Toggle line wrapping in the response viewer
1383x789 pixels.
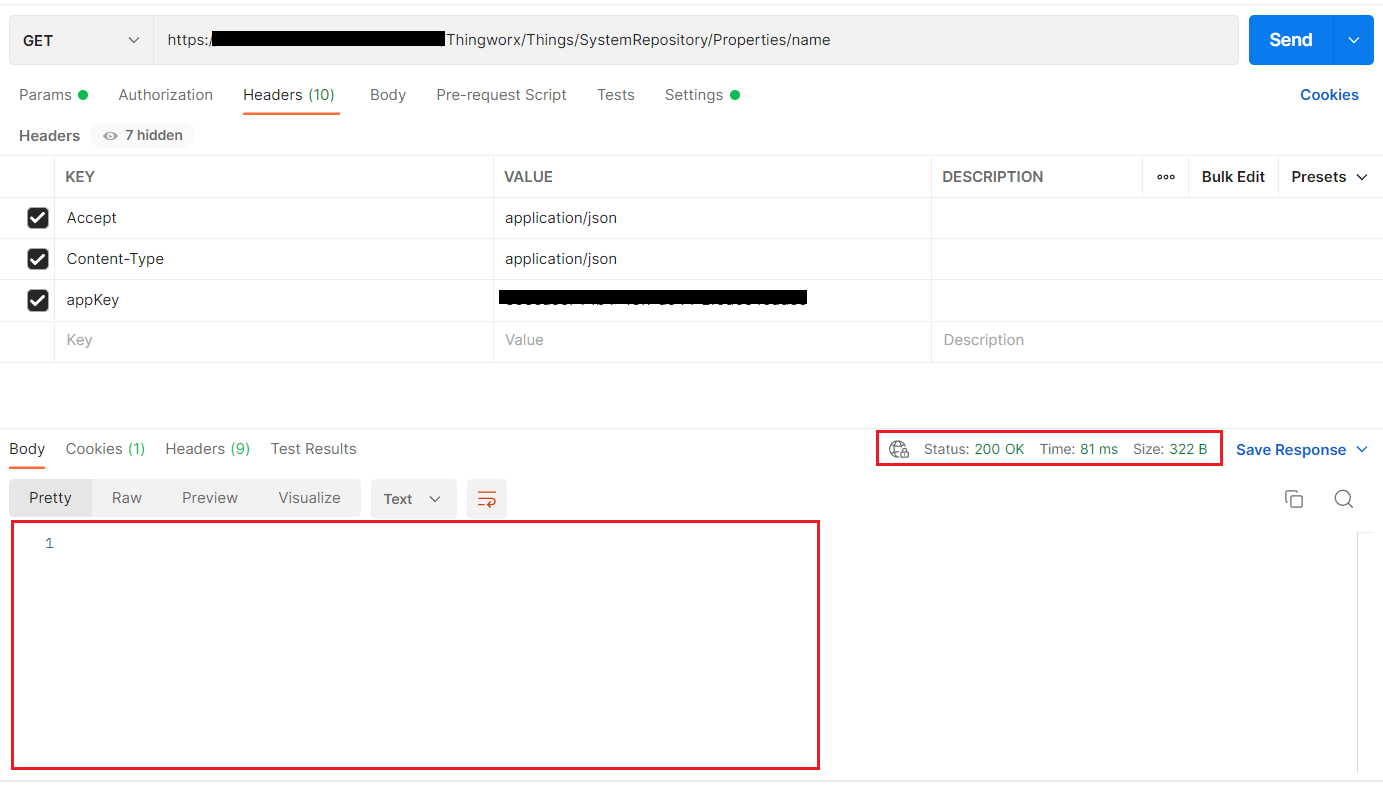[x=486, y=498]
